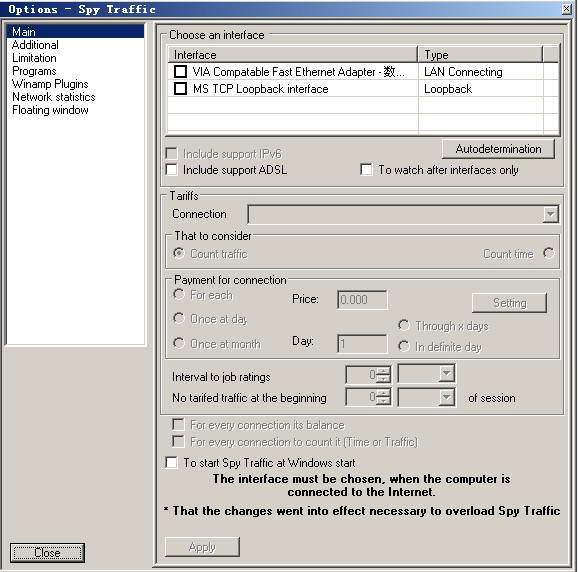Check To watch after interfaces only
This screenshot has width=578, height=572.
(366, 170)
